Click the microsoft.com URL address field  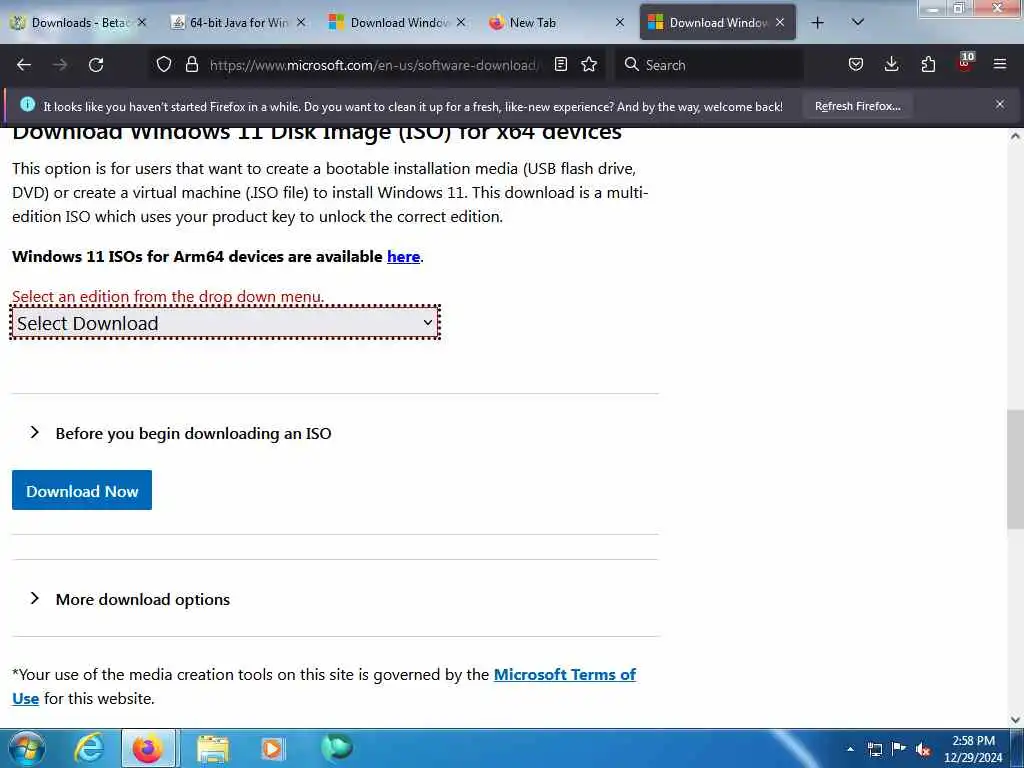tap(374, 65)
